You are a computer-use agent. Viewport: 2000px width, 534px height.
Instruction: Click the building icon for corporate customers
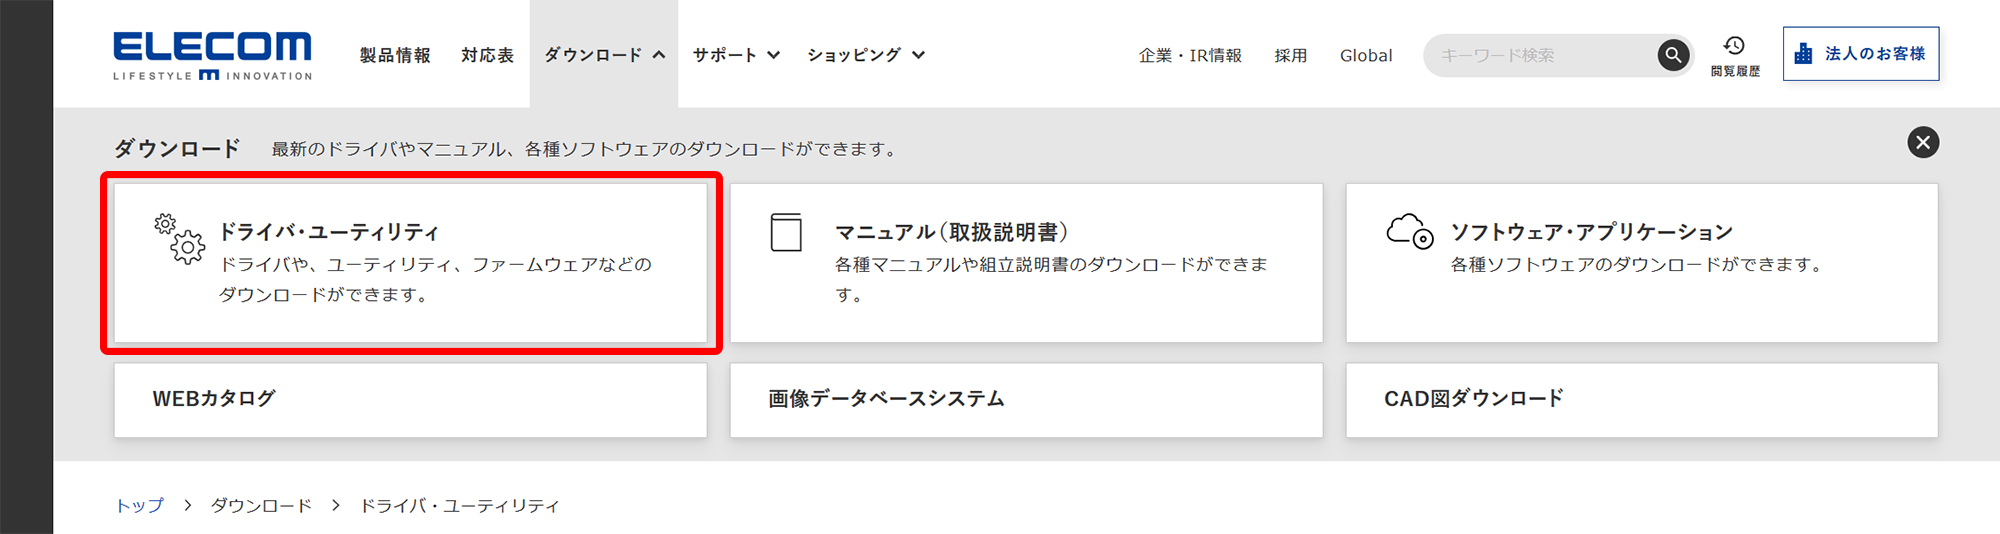[1803, 54]
